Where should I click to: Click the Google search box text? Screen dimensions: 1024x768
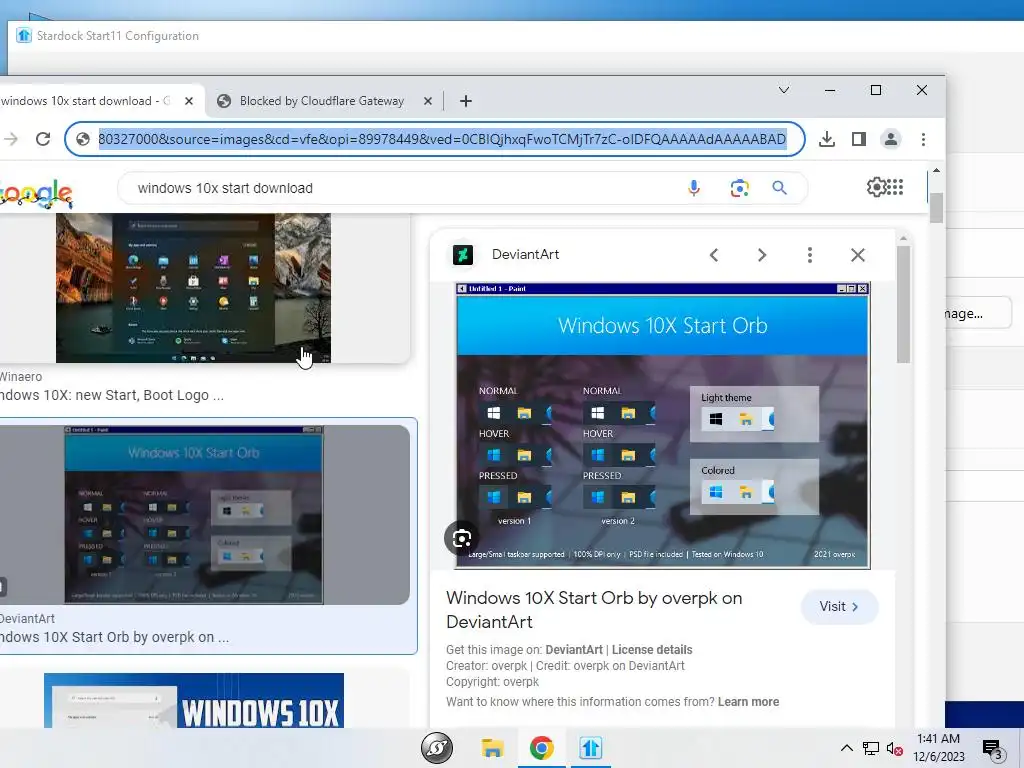click(225, 188)
